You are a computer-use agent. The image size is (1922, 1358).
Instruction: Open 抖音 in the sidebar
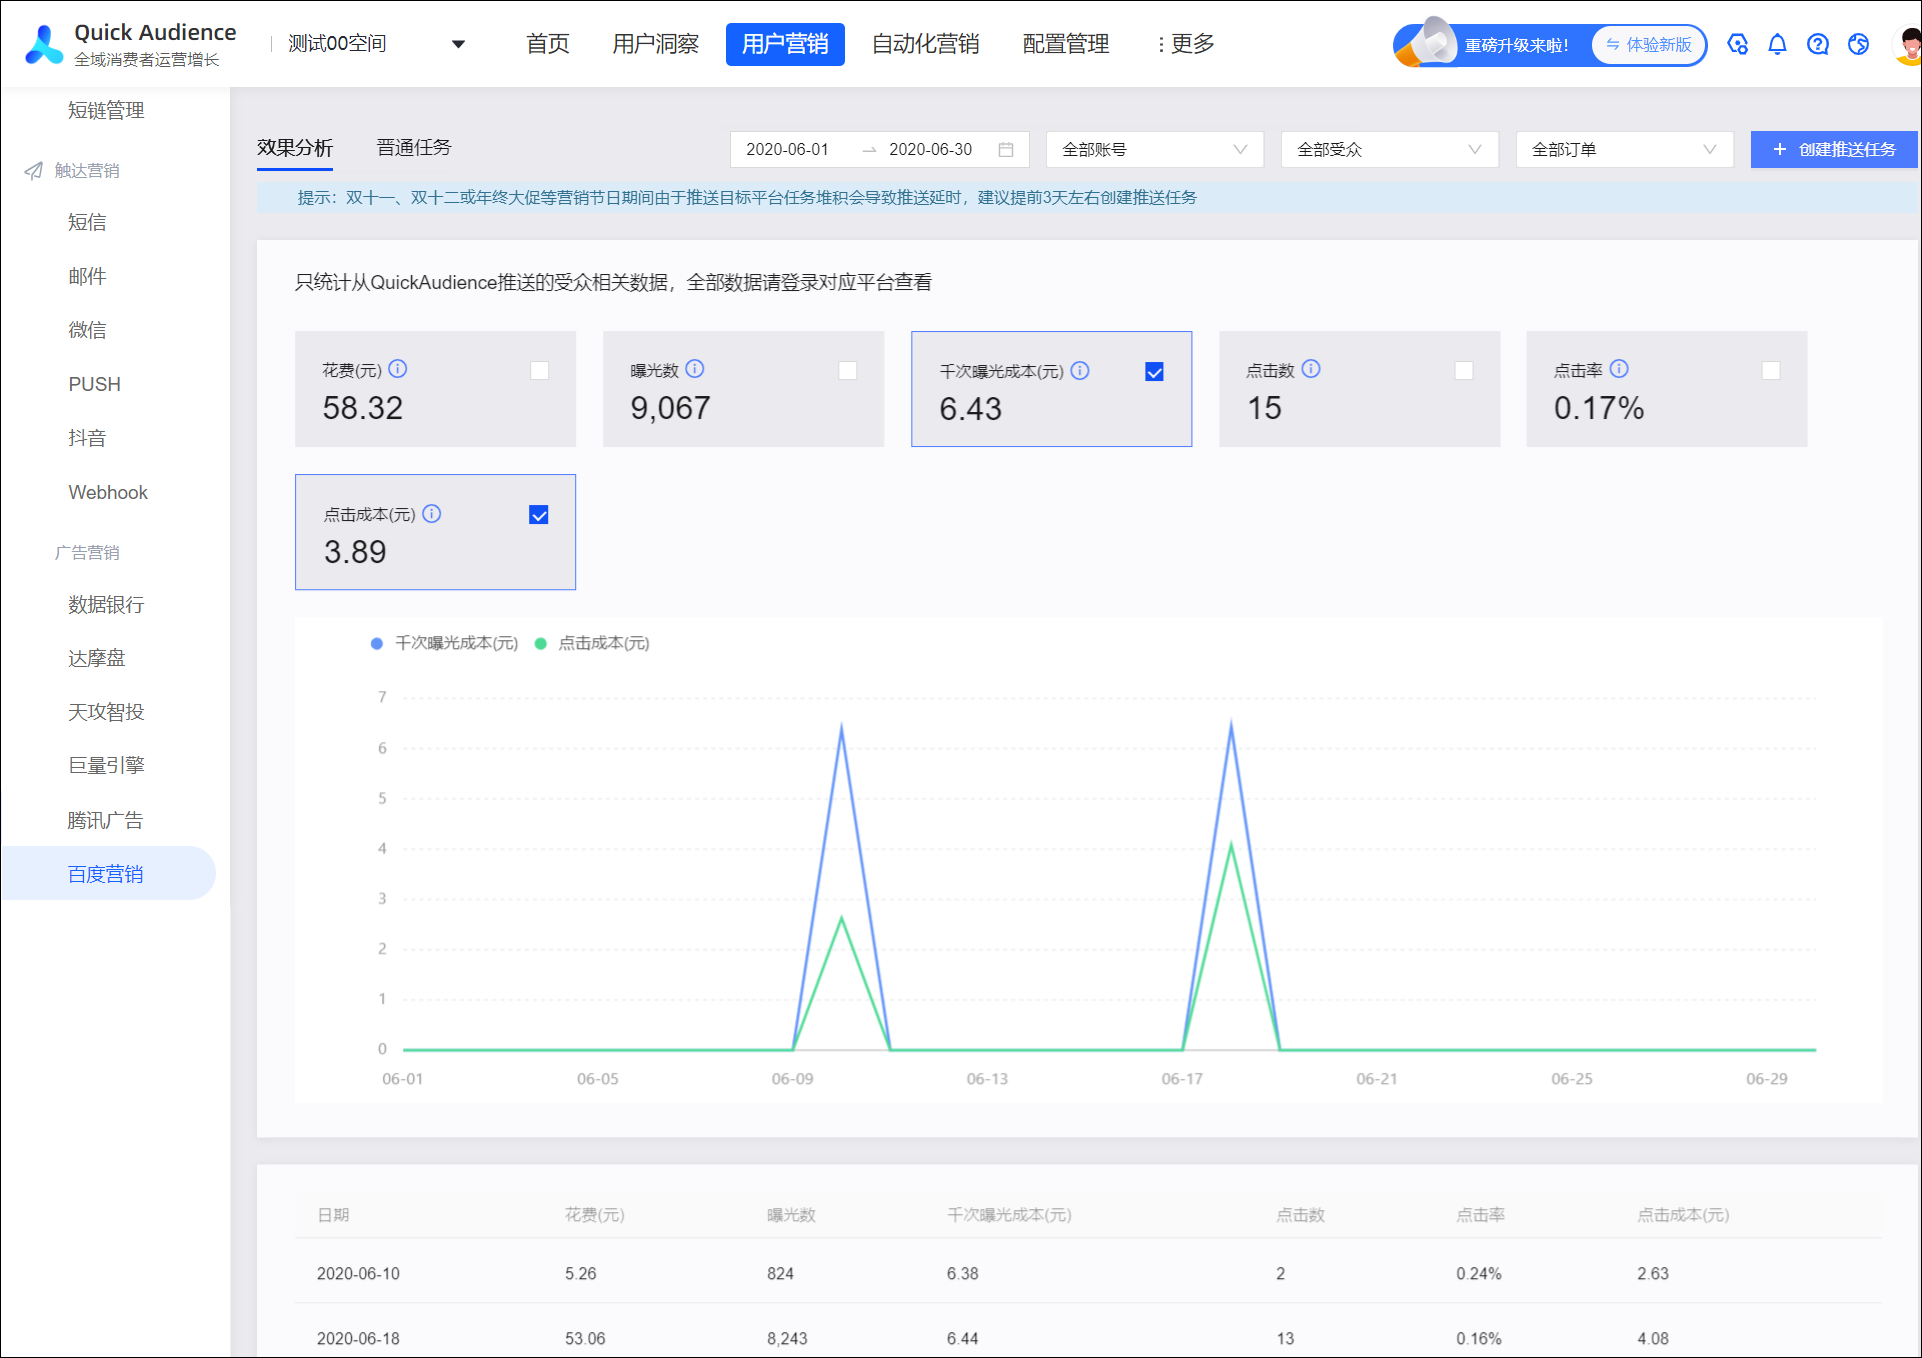[87, 439]
